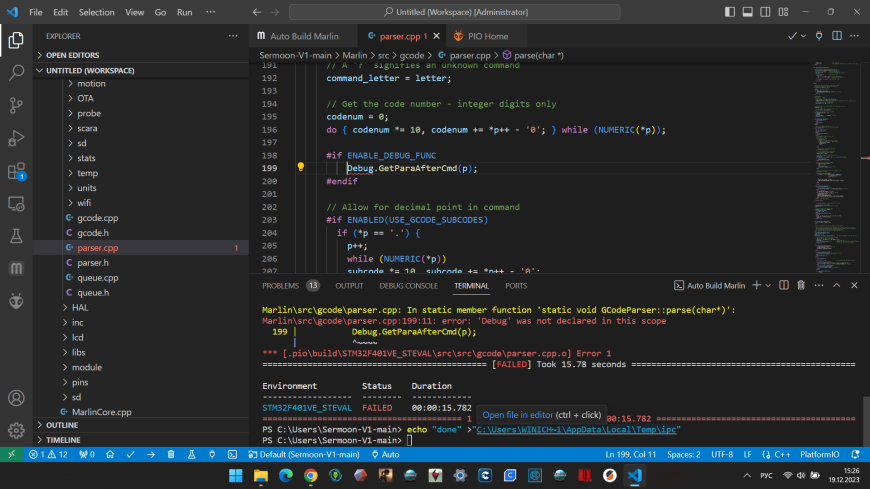Open the Search view in activity bar
Viewport: 870px width, 489px height.
(x=16, y=72)
